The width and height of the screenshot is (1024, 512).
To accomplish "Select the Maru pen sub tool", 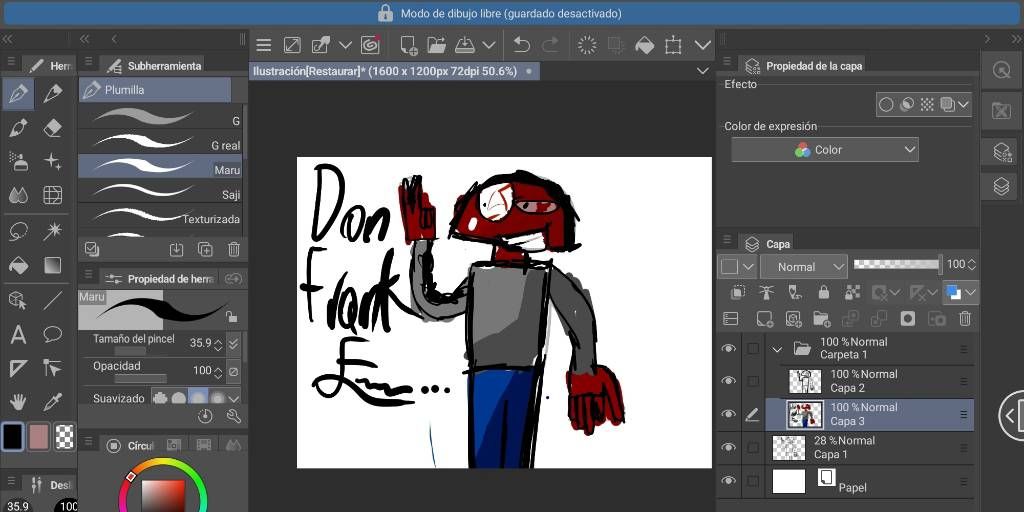I will (160, 166).
